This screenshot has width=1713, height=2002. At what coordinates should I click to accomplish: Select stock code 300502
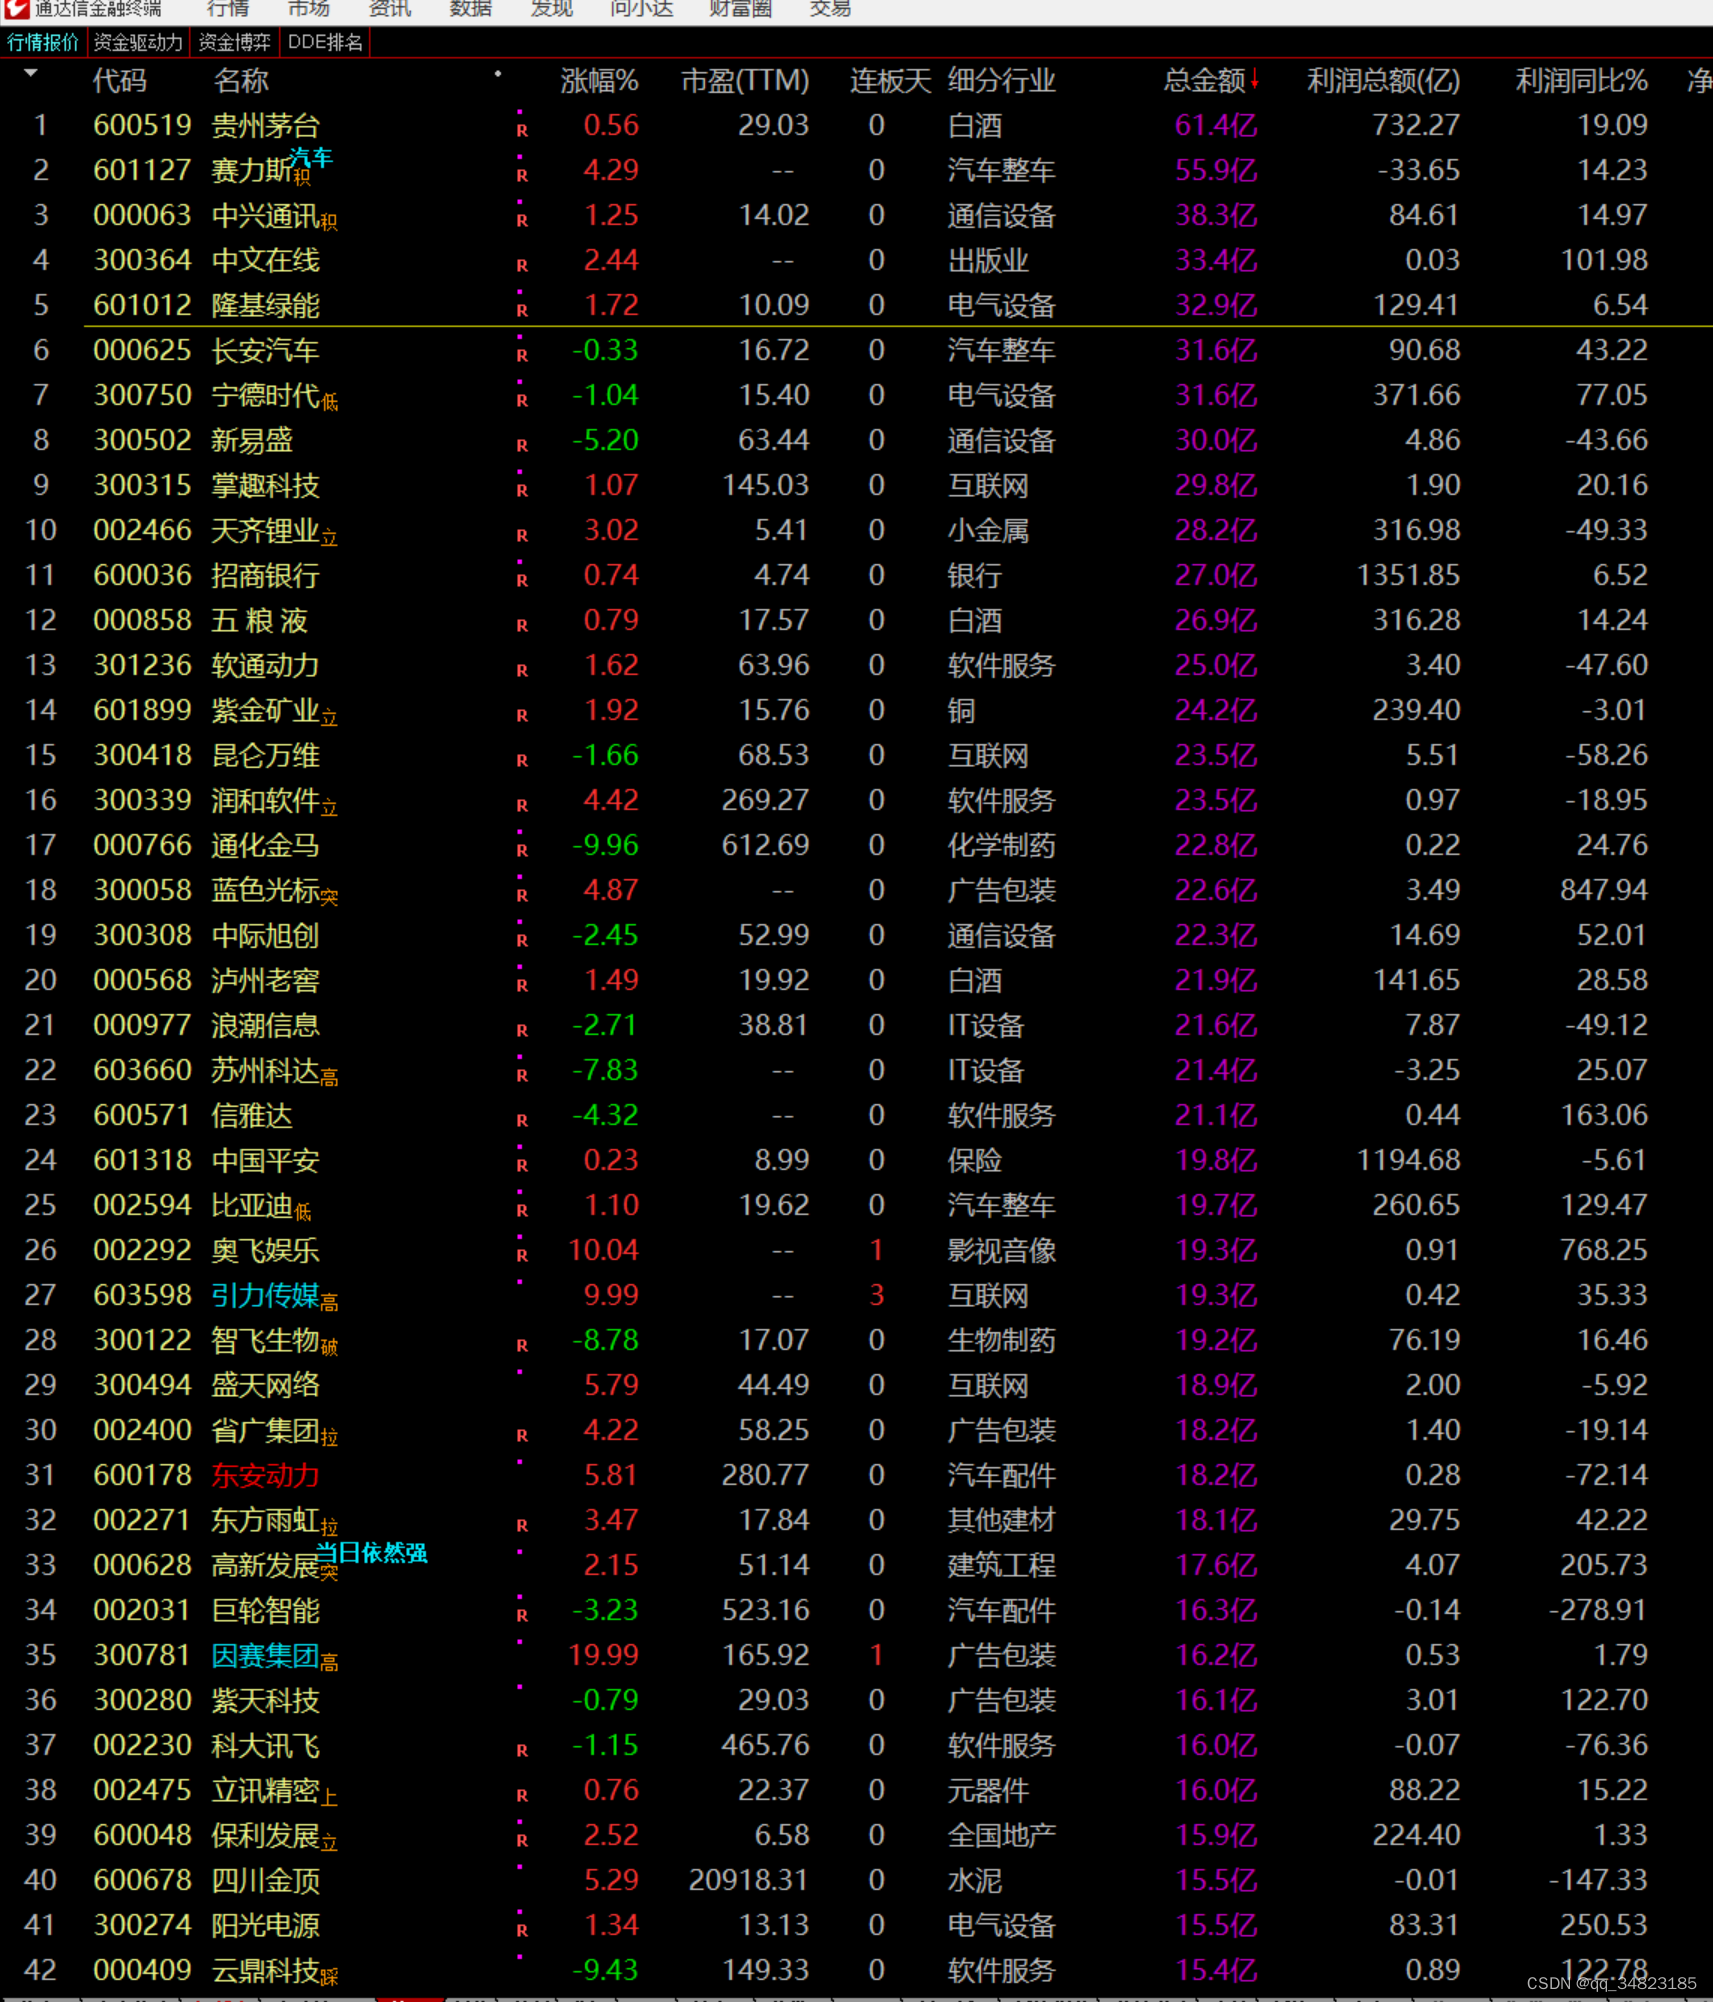click(x=142, y=440)
